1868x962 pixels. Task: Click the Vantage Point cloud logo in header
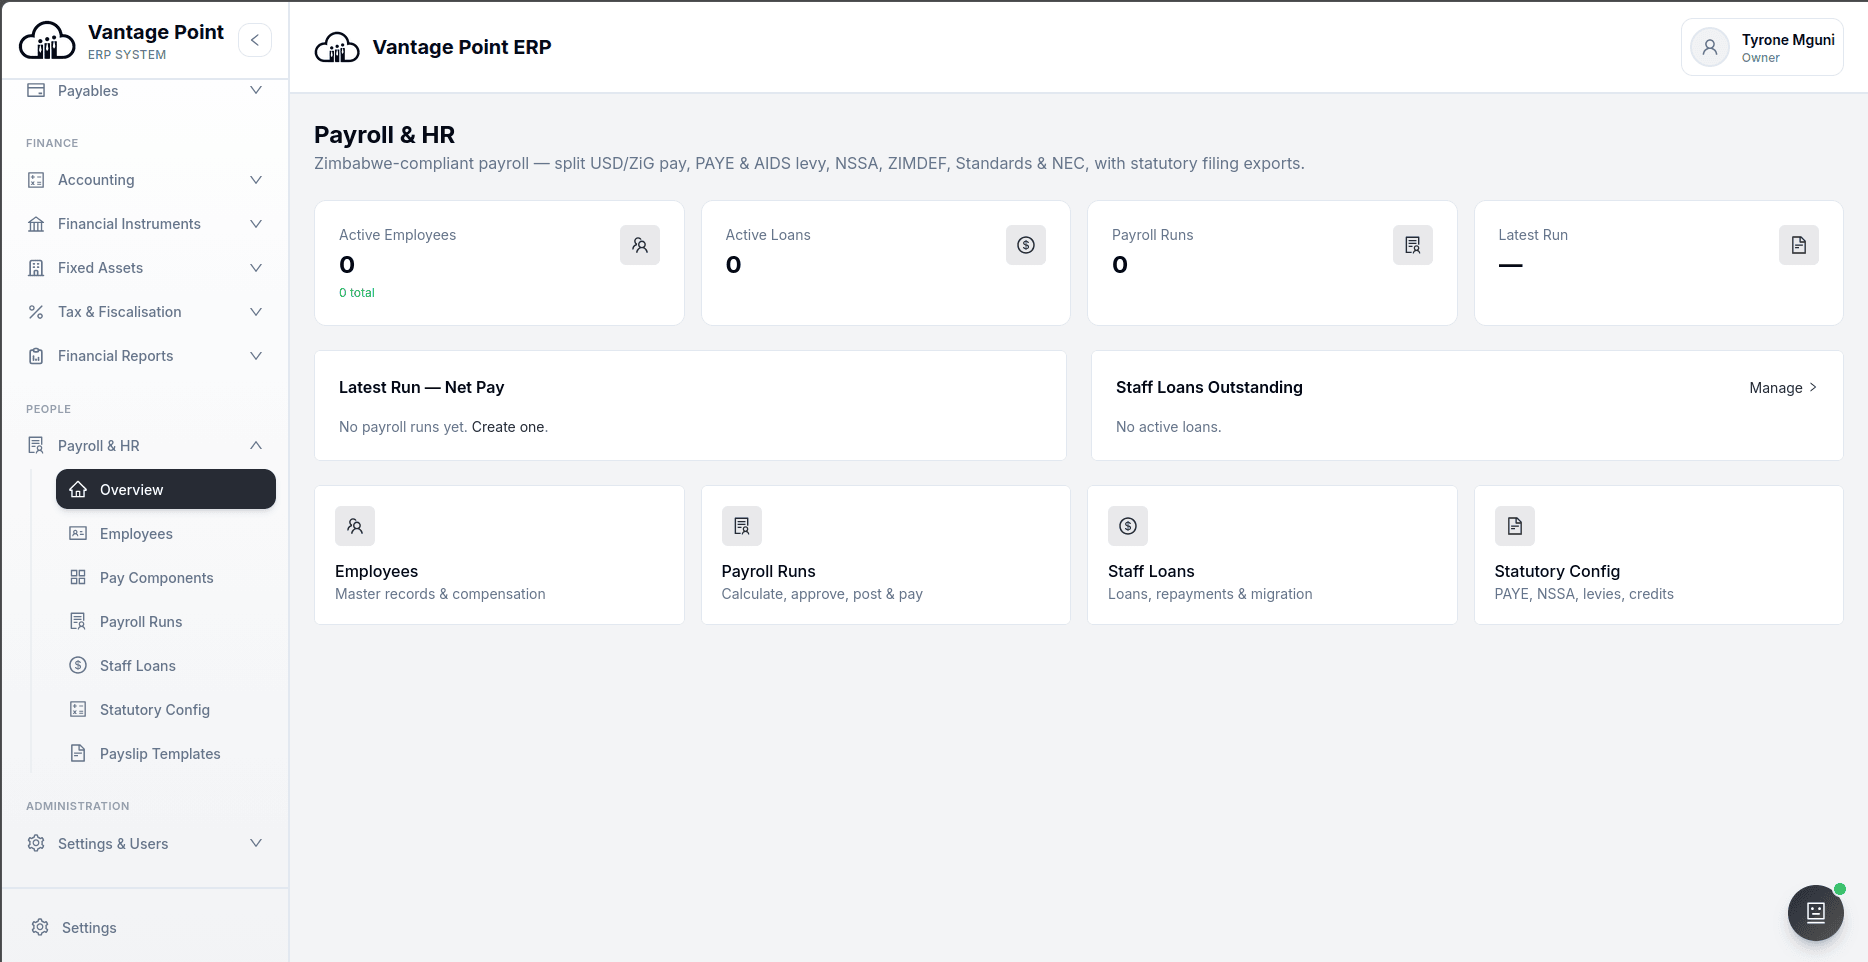coord(337,47)
